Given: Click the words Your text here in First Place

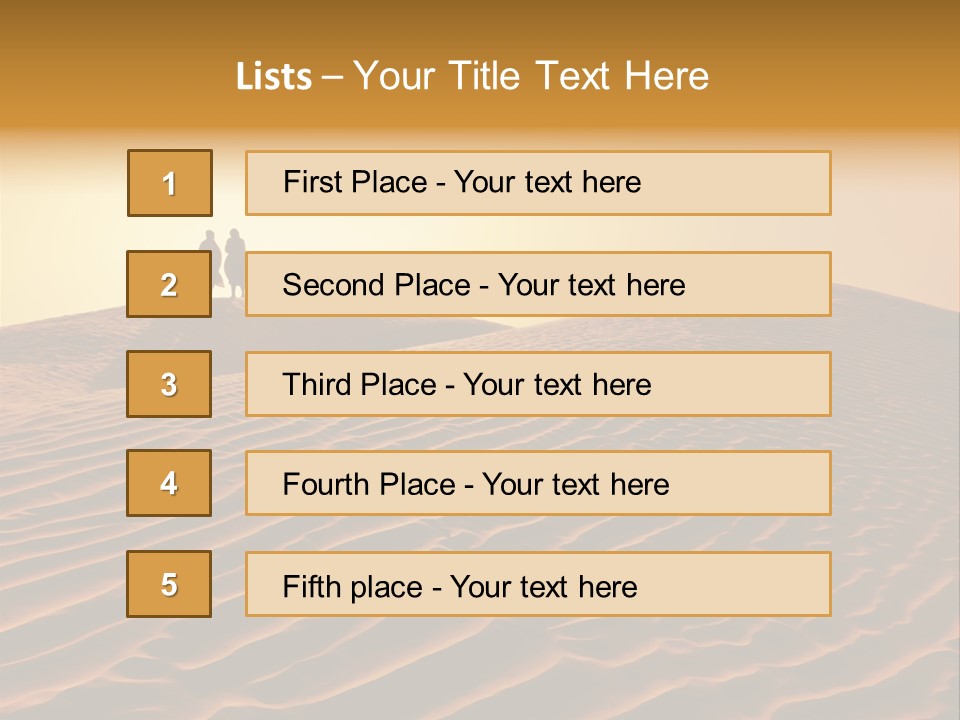Looking at the screenshot, I should [547, 182].
